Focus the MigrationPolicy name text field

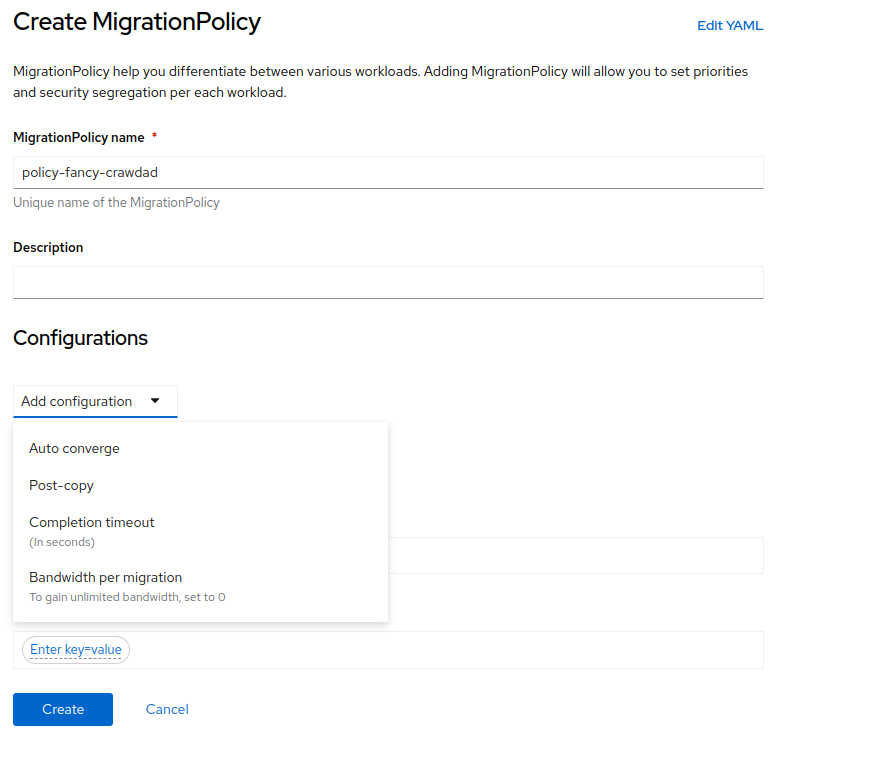(x=388, y=172)
